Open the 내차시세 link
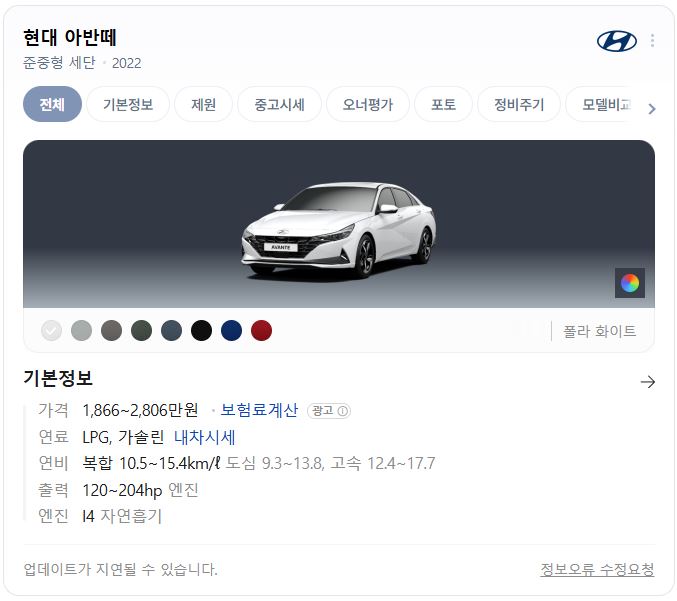 (x=205, y=437)
